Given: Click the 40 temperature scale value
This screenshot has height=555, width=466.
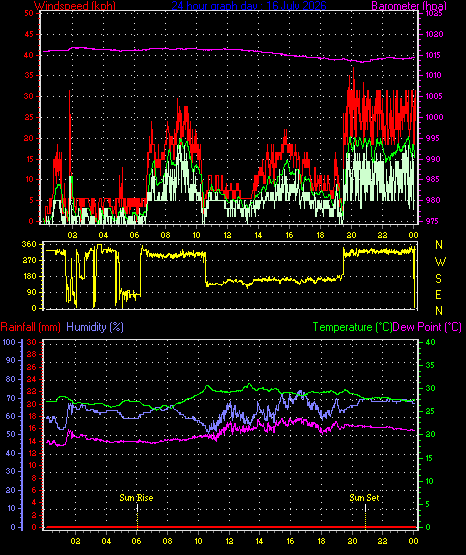Looking at the screenshot, I should pyautogui.click(x=430, y=342).
